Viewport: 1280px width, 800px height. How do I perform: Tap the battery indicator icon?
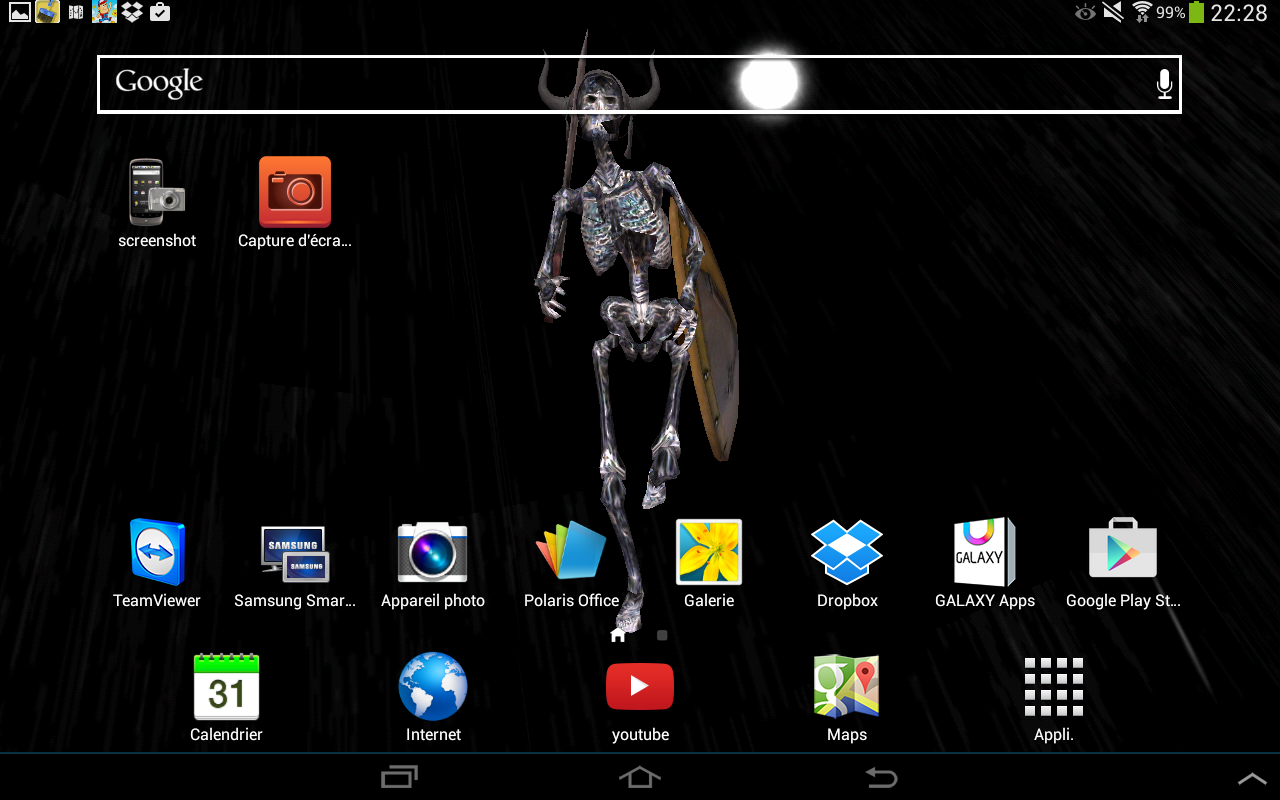pos(1196,13)
